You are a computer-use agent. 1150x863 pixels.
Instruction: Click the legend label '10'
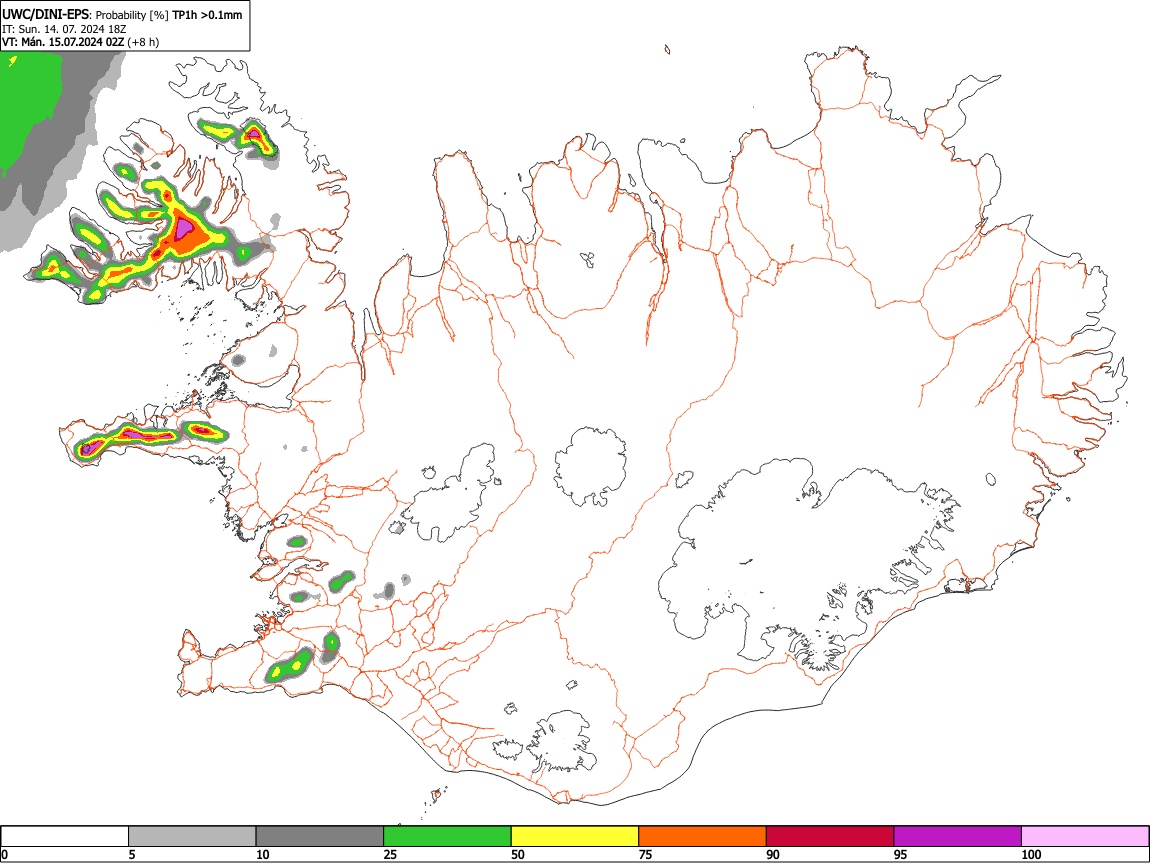coord(263,854)
